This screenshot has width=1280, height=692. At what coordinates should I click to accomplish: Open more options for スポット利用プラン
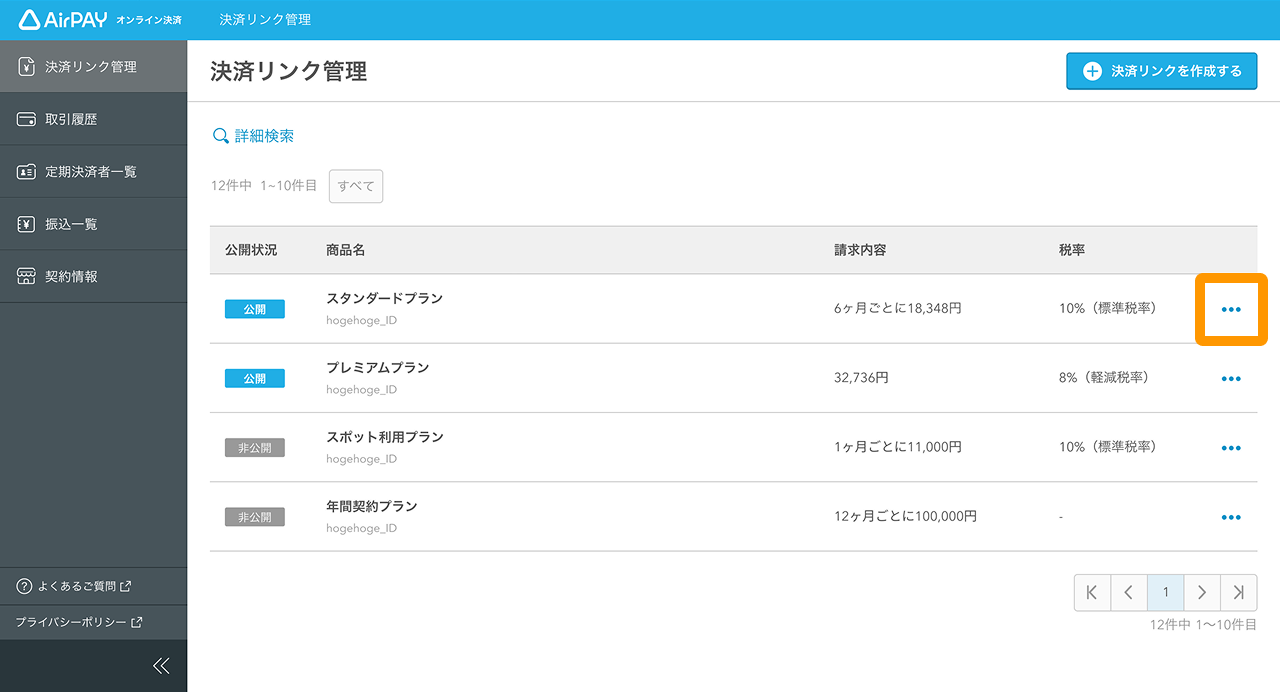tap(1231, 448)
